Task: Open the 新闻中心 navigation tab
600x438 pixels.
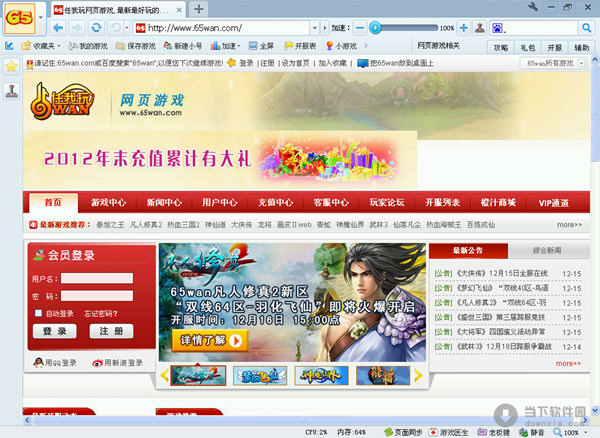Action: 164,202
